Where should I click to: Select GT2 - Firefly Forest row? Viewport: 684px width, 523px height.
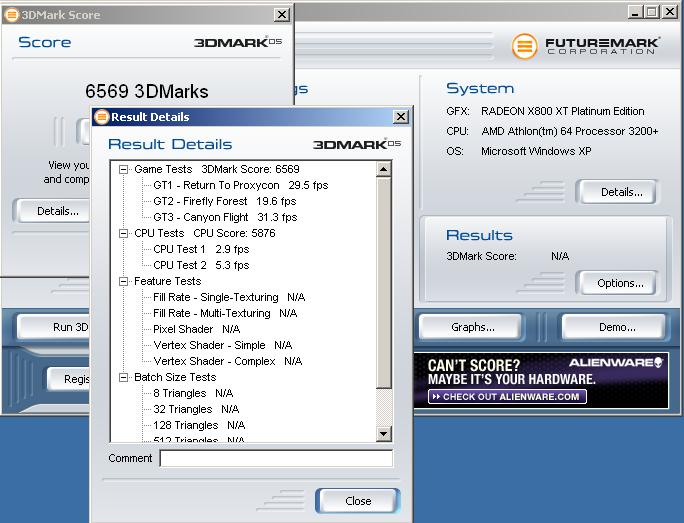(x=225, y=201)
